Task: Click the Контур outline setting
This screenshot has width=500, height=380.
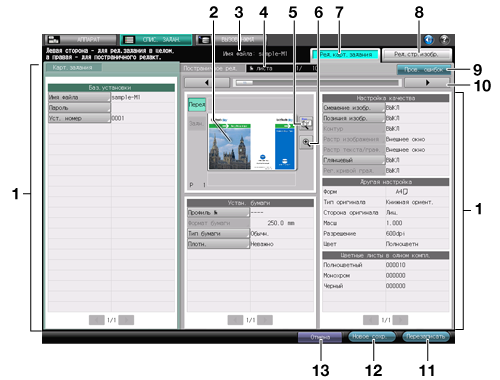Action: [x=354, y=129]
